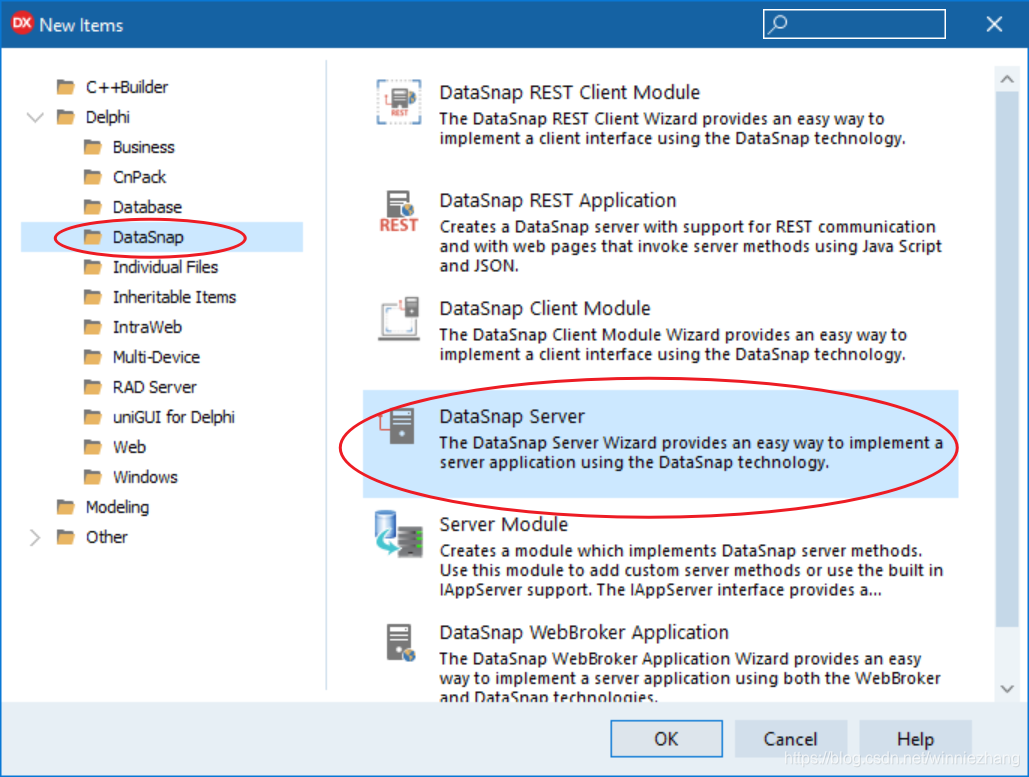
Task: Click the OK button
Action: pyautogui.click(x=666, y=739)
